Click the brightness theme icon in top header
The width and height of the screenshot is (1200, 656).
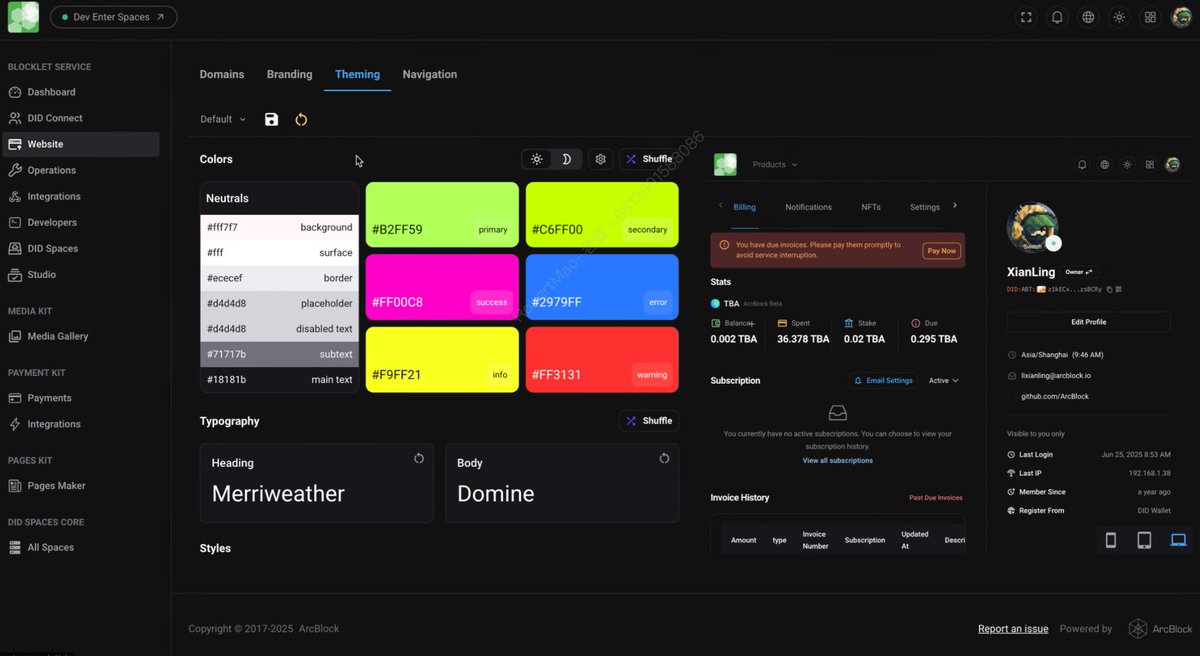(1119, 17)
